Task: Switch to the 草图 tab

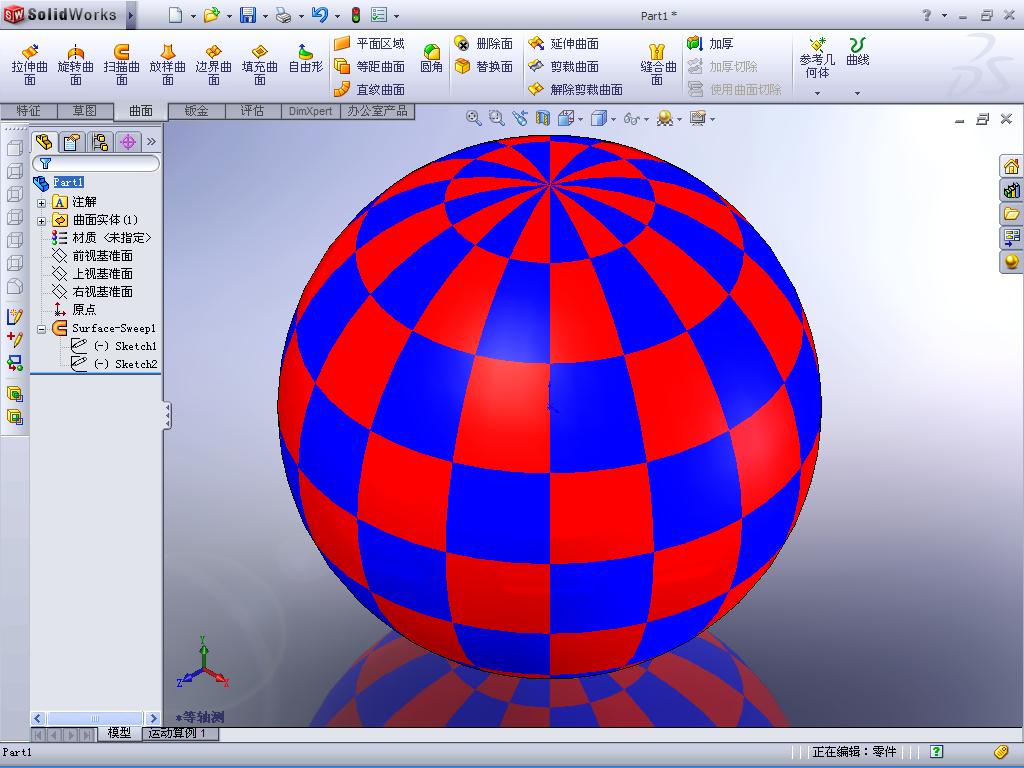Action: pos(84,110)
